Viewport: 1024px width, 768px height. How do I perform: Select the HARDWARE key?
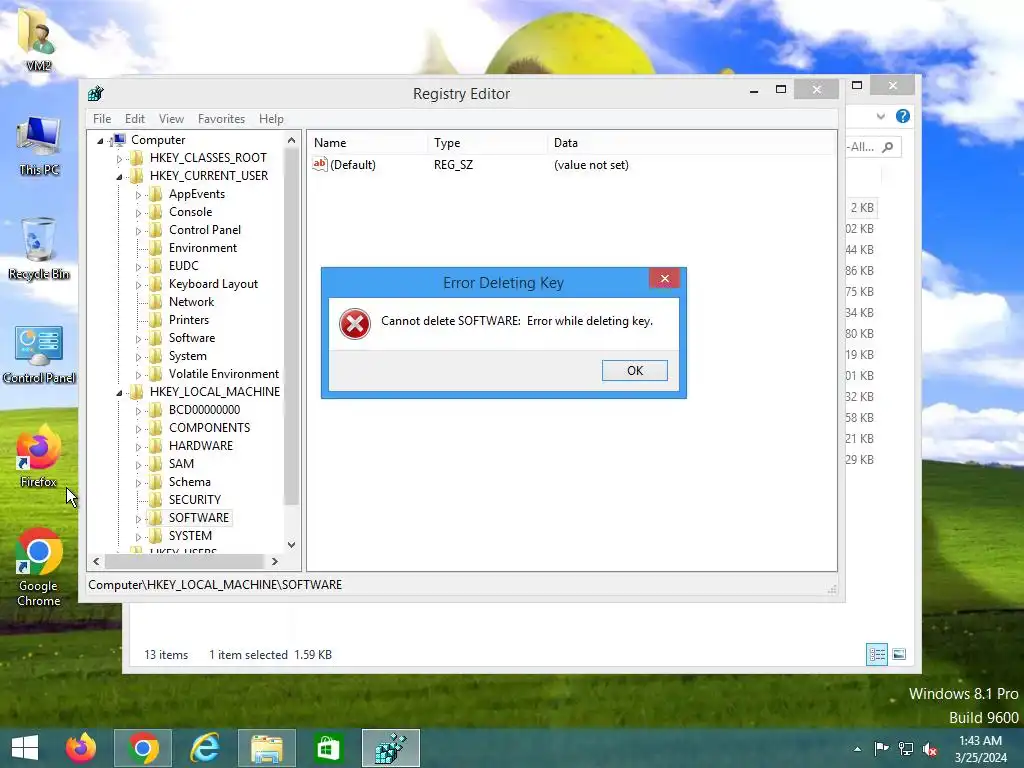[x=200, y=445]
